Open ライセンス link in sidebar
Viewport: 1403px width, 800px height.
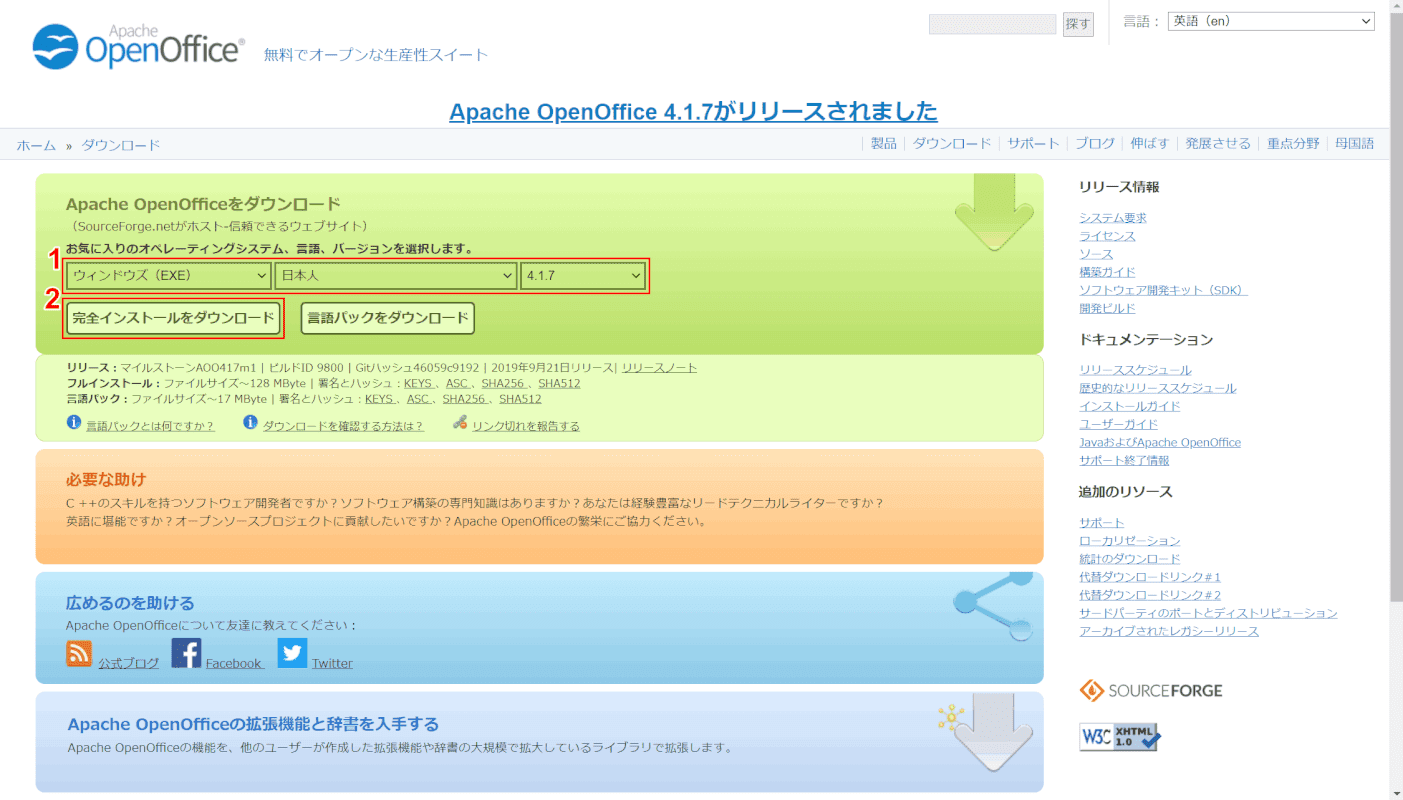click(1107, 236)
